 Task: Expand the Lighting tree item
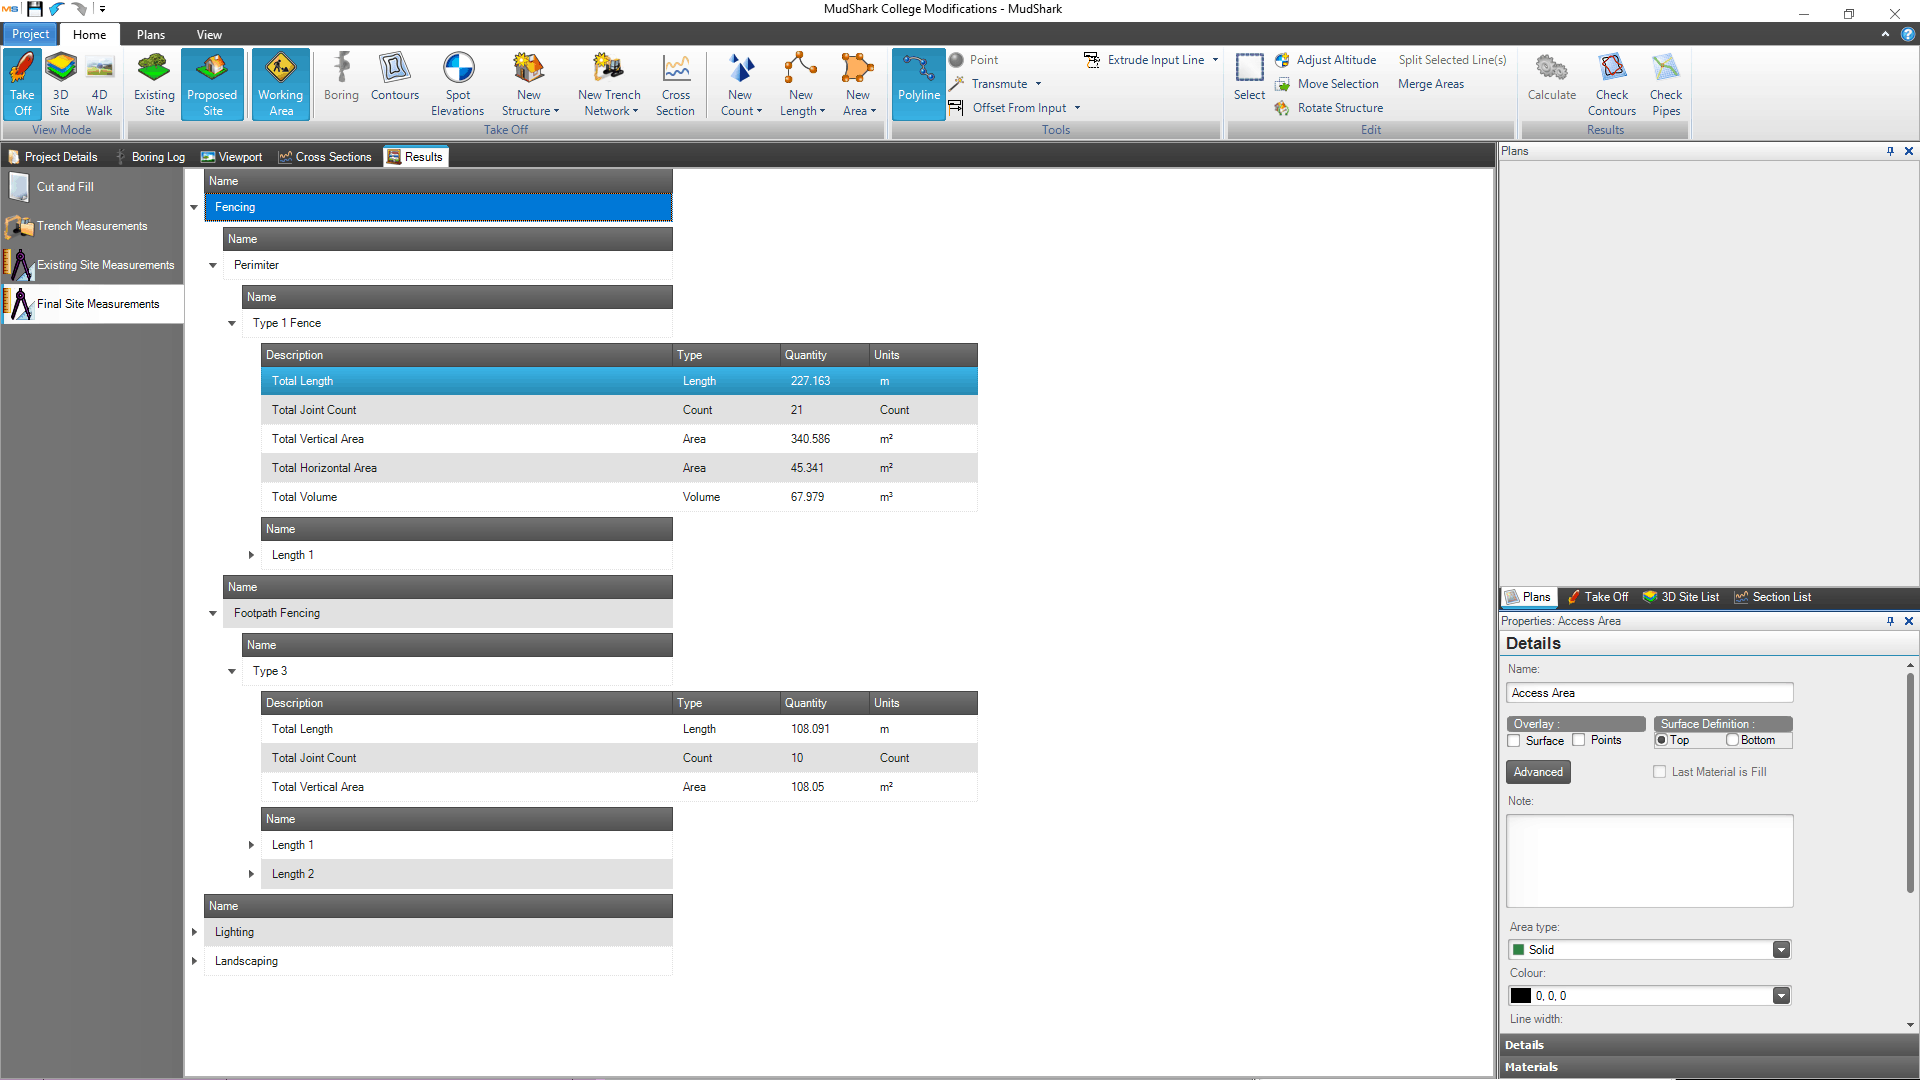(194, 932)
